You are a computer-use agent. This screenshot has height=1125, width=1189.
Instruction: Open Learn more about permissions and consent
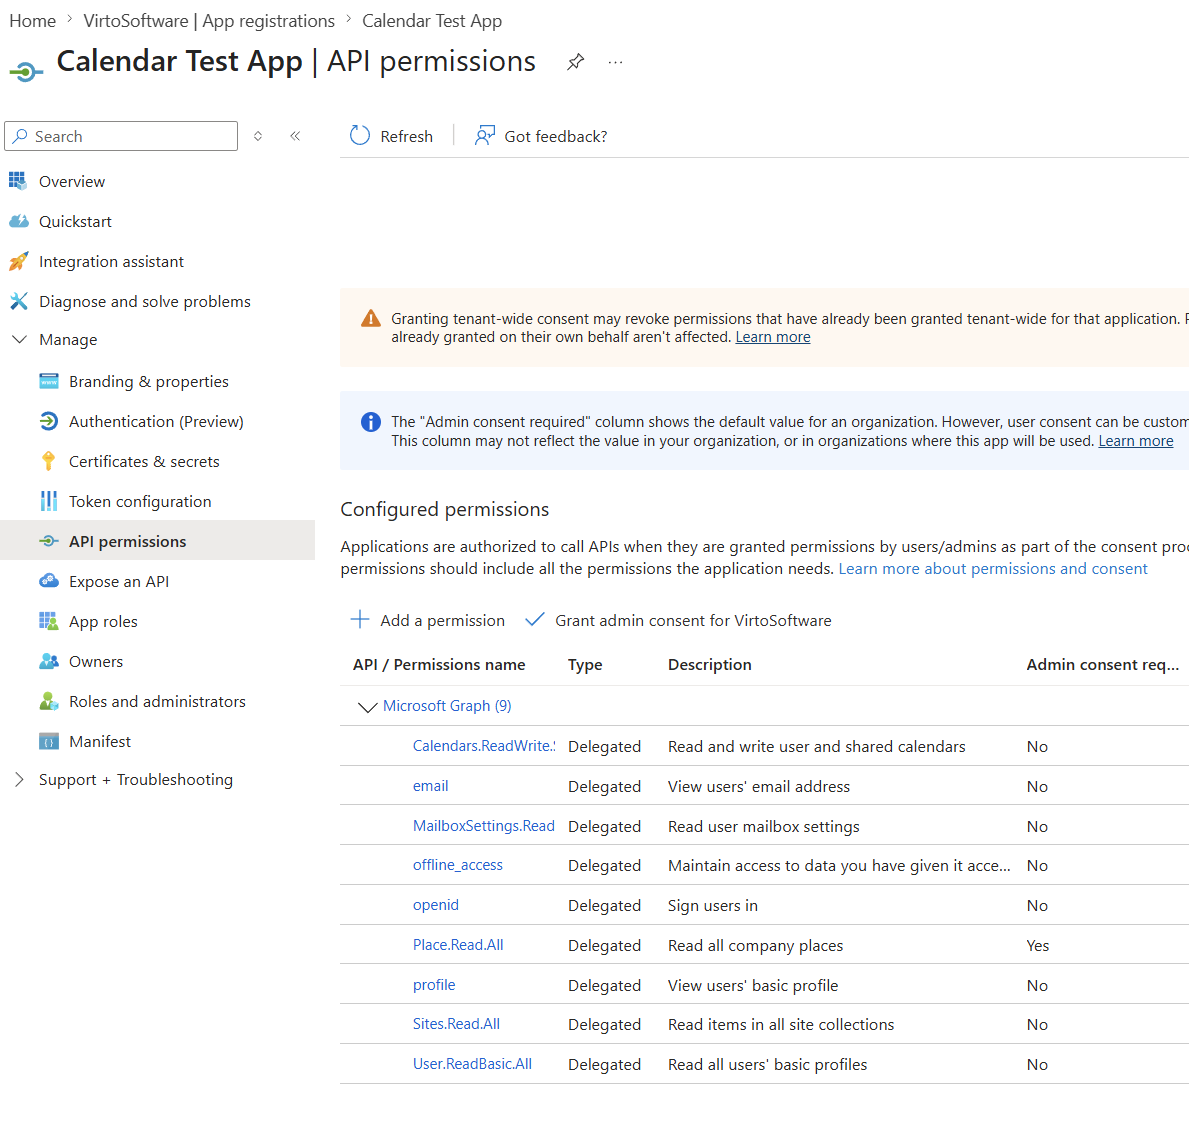tap(993, 569)
